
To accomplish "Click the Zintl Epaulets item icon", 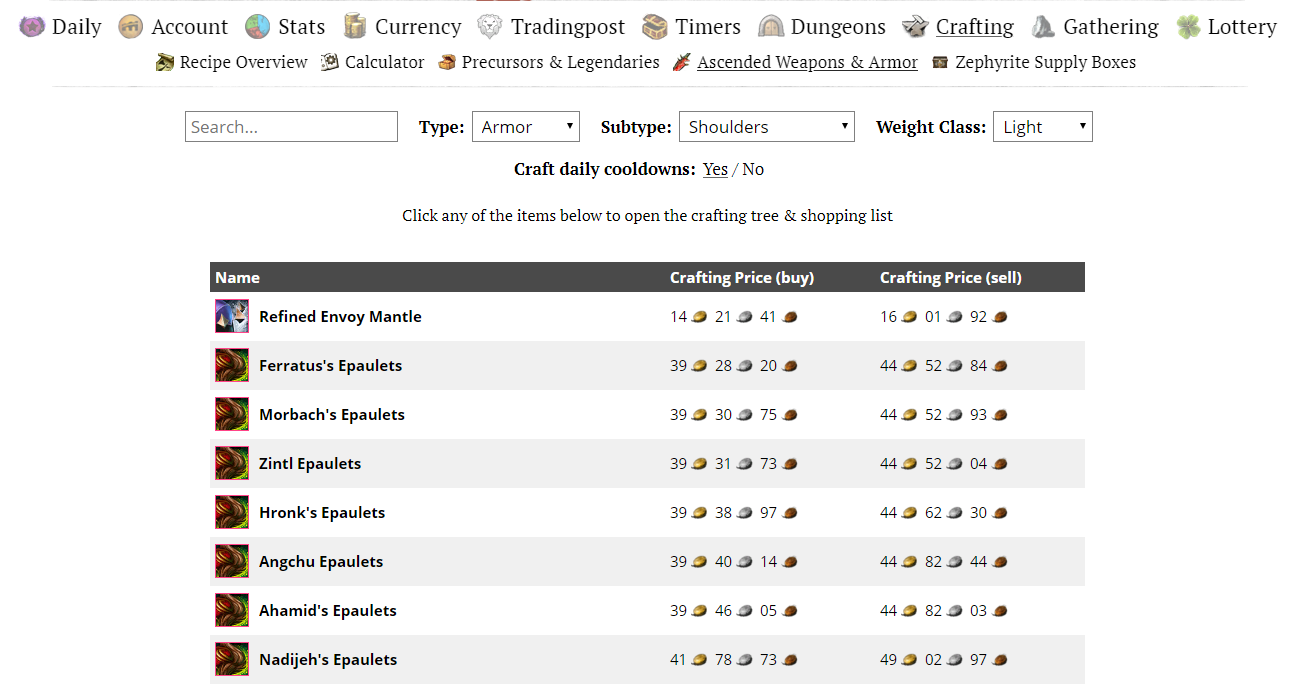I will pos(232,463).
